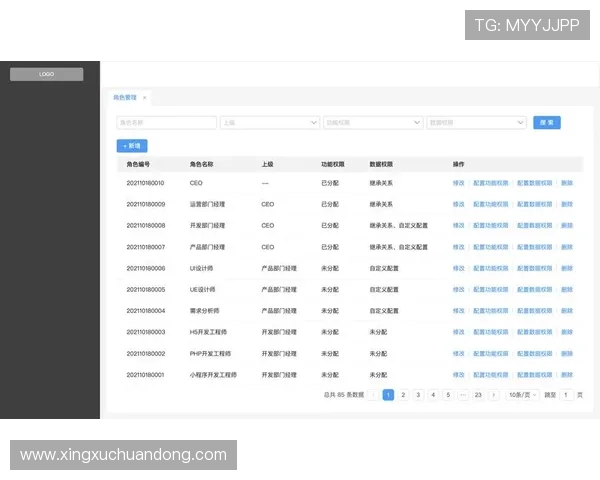Image resolution: width=600 pixels, height=480 pixels.
Task: Select page 1 in pagination
Action: point(388,395)
